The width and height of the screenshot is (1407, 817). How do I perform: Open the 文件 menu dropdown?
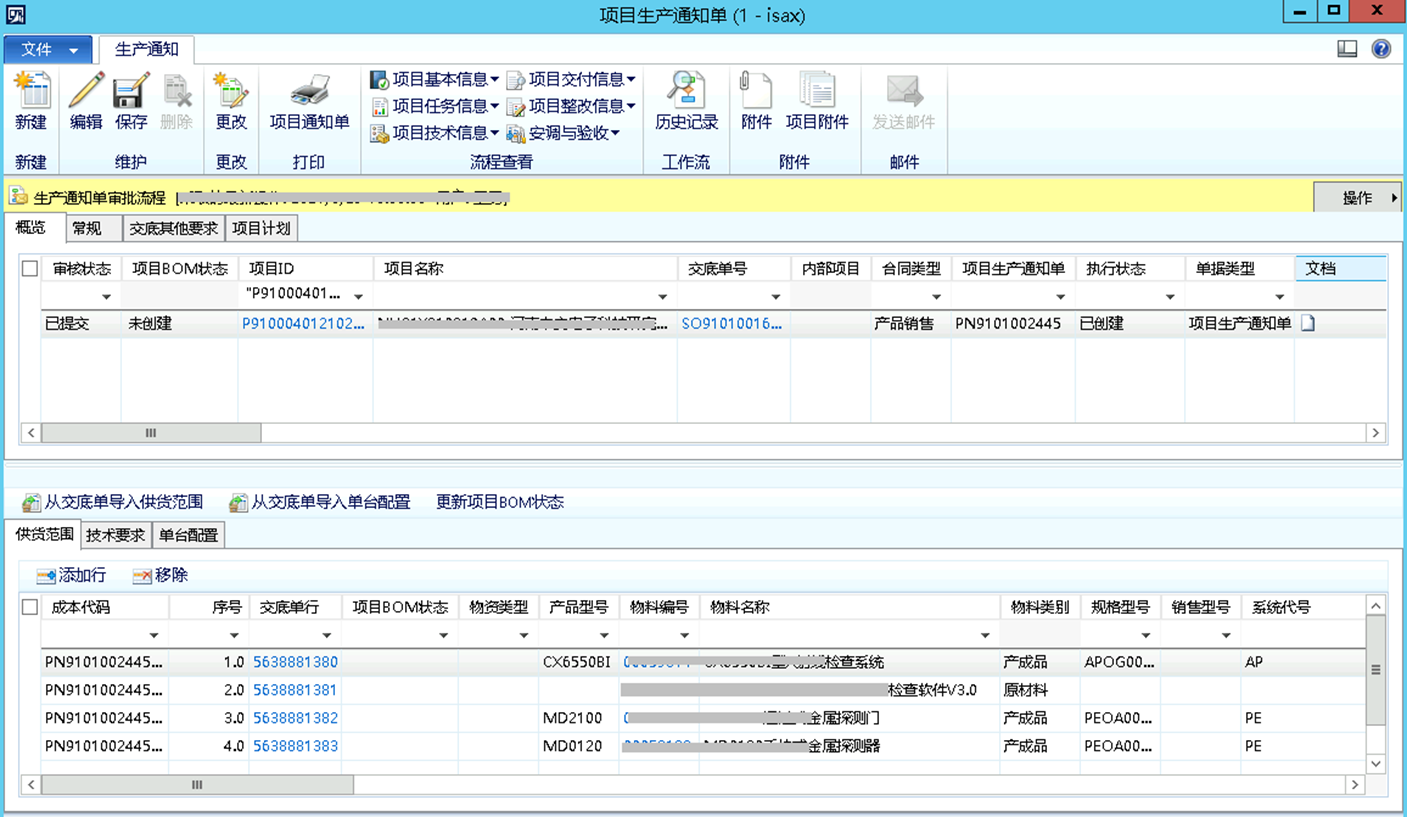coord(48,49)
